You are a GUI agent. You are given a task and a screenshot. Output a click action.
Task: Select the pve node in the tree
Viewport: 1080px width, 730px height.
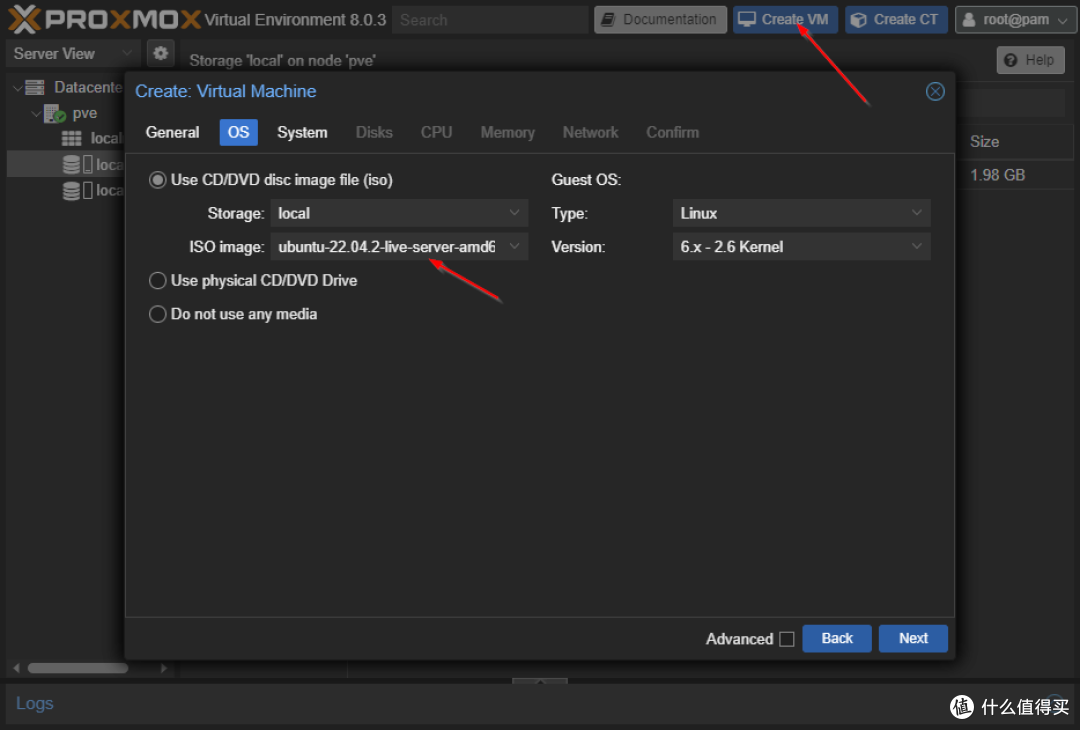click(x=85, y=114)
